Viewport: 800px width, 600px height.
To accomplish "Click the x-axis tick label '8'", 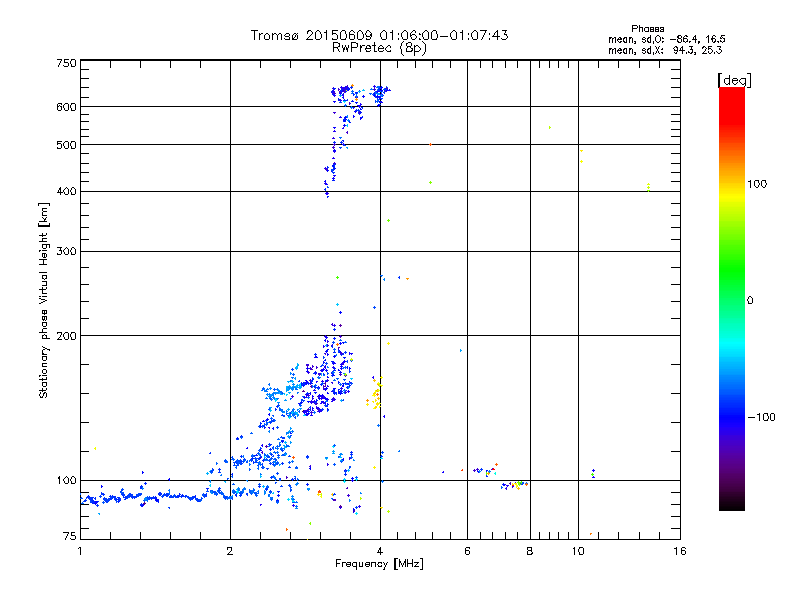I will click(530, 551).
